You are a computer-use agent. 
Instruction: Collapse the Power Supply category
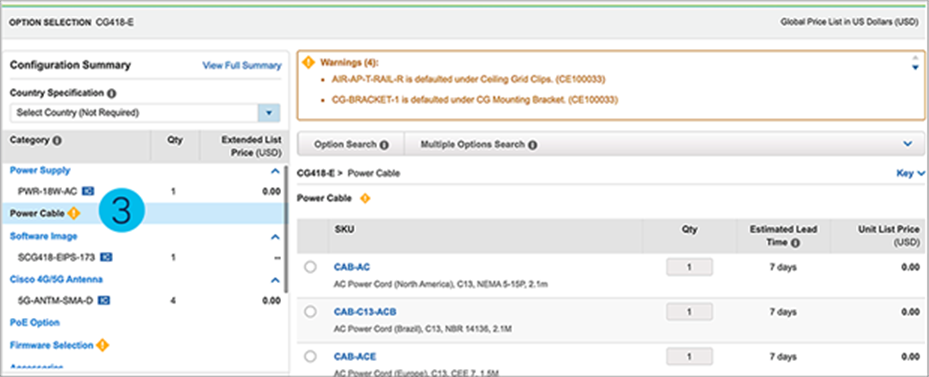click(274, 171)
